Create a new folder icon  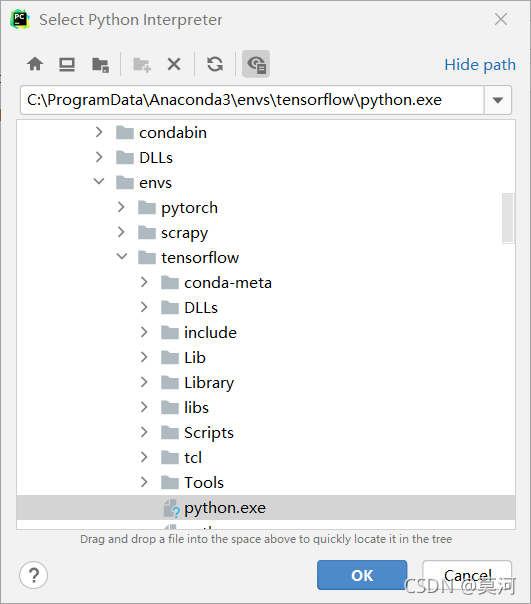pyautogui.click(x=141, y=64)
